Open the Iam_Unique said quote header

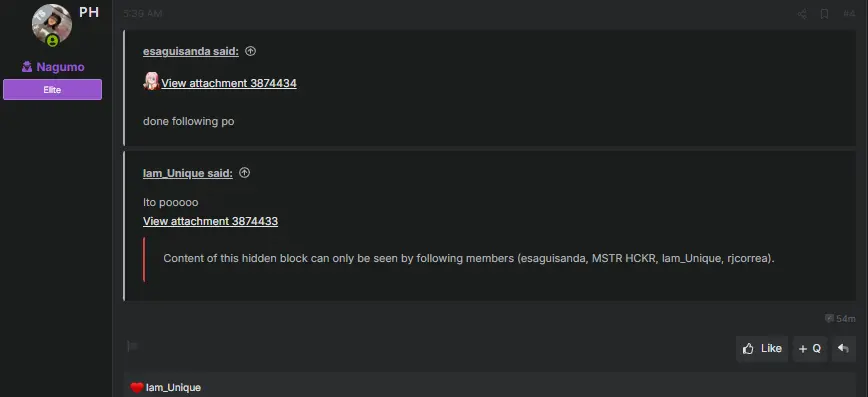point(188,173)
